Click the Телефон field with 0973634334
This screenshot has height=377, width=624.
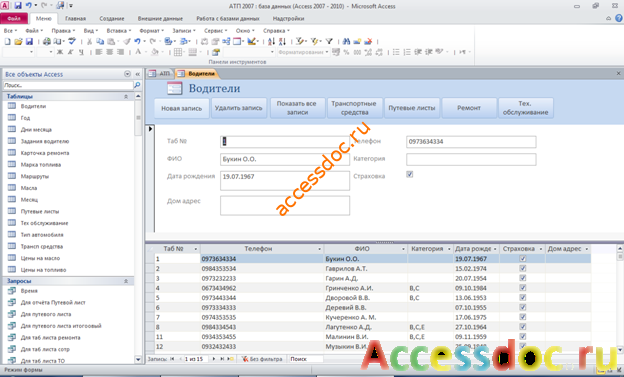click(x=471, y=142)
